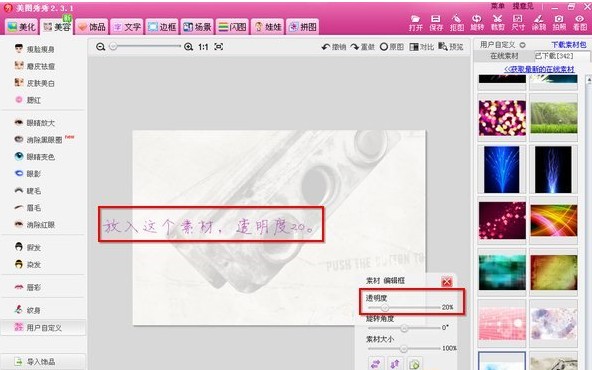Click the 旋转角度 rotation slider
592x370 pixels.
click(x=404, y=328)
